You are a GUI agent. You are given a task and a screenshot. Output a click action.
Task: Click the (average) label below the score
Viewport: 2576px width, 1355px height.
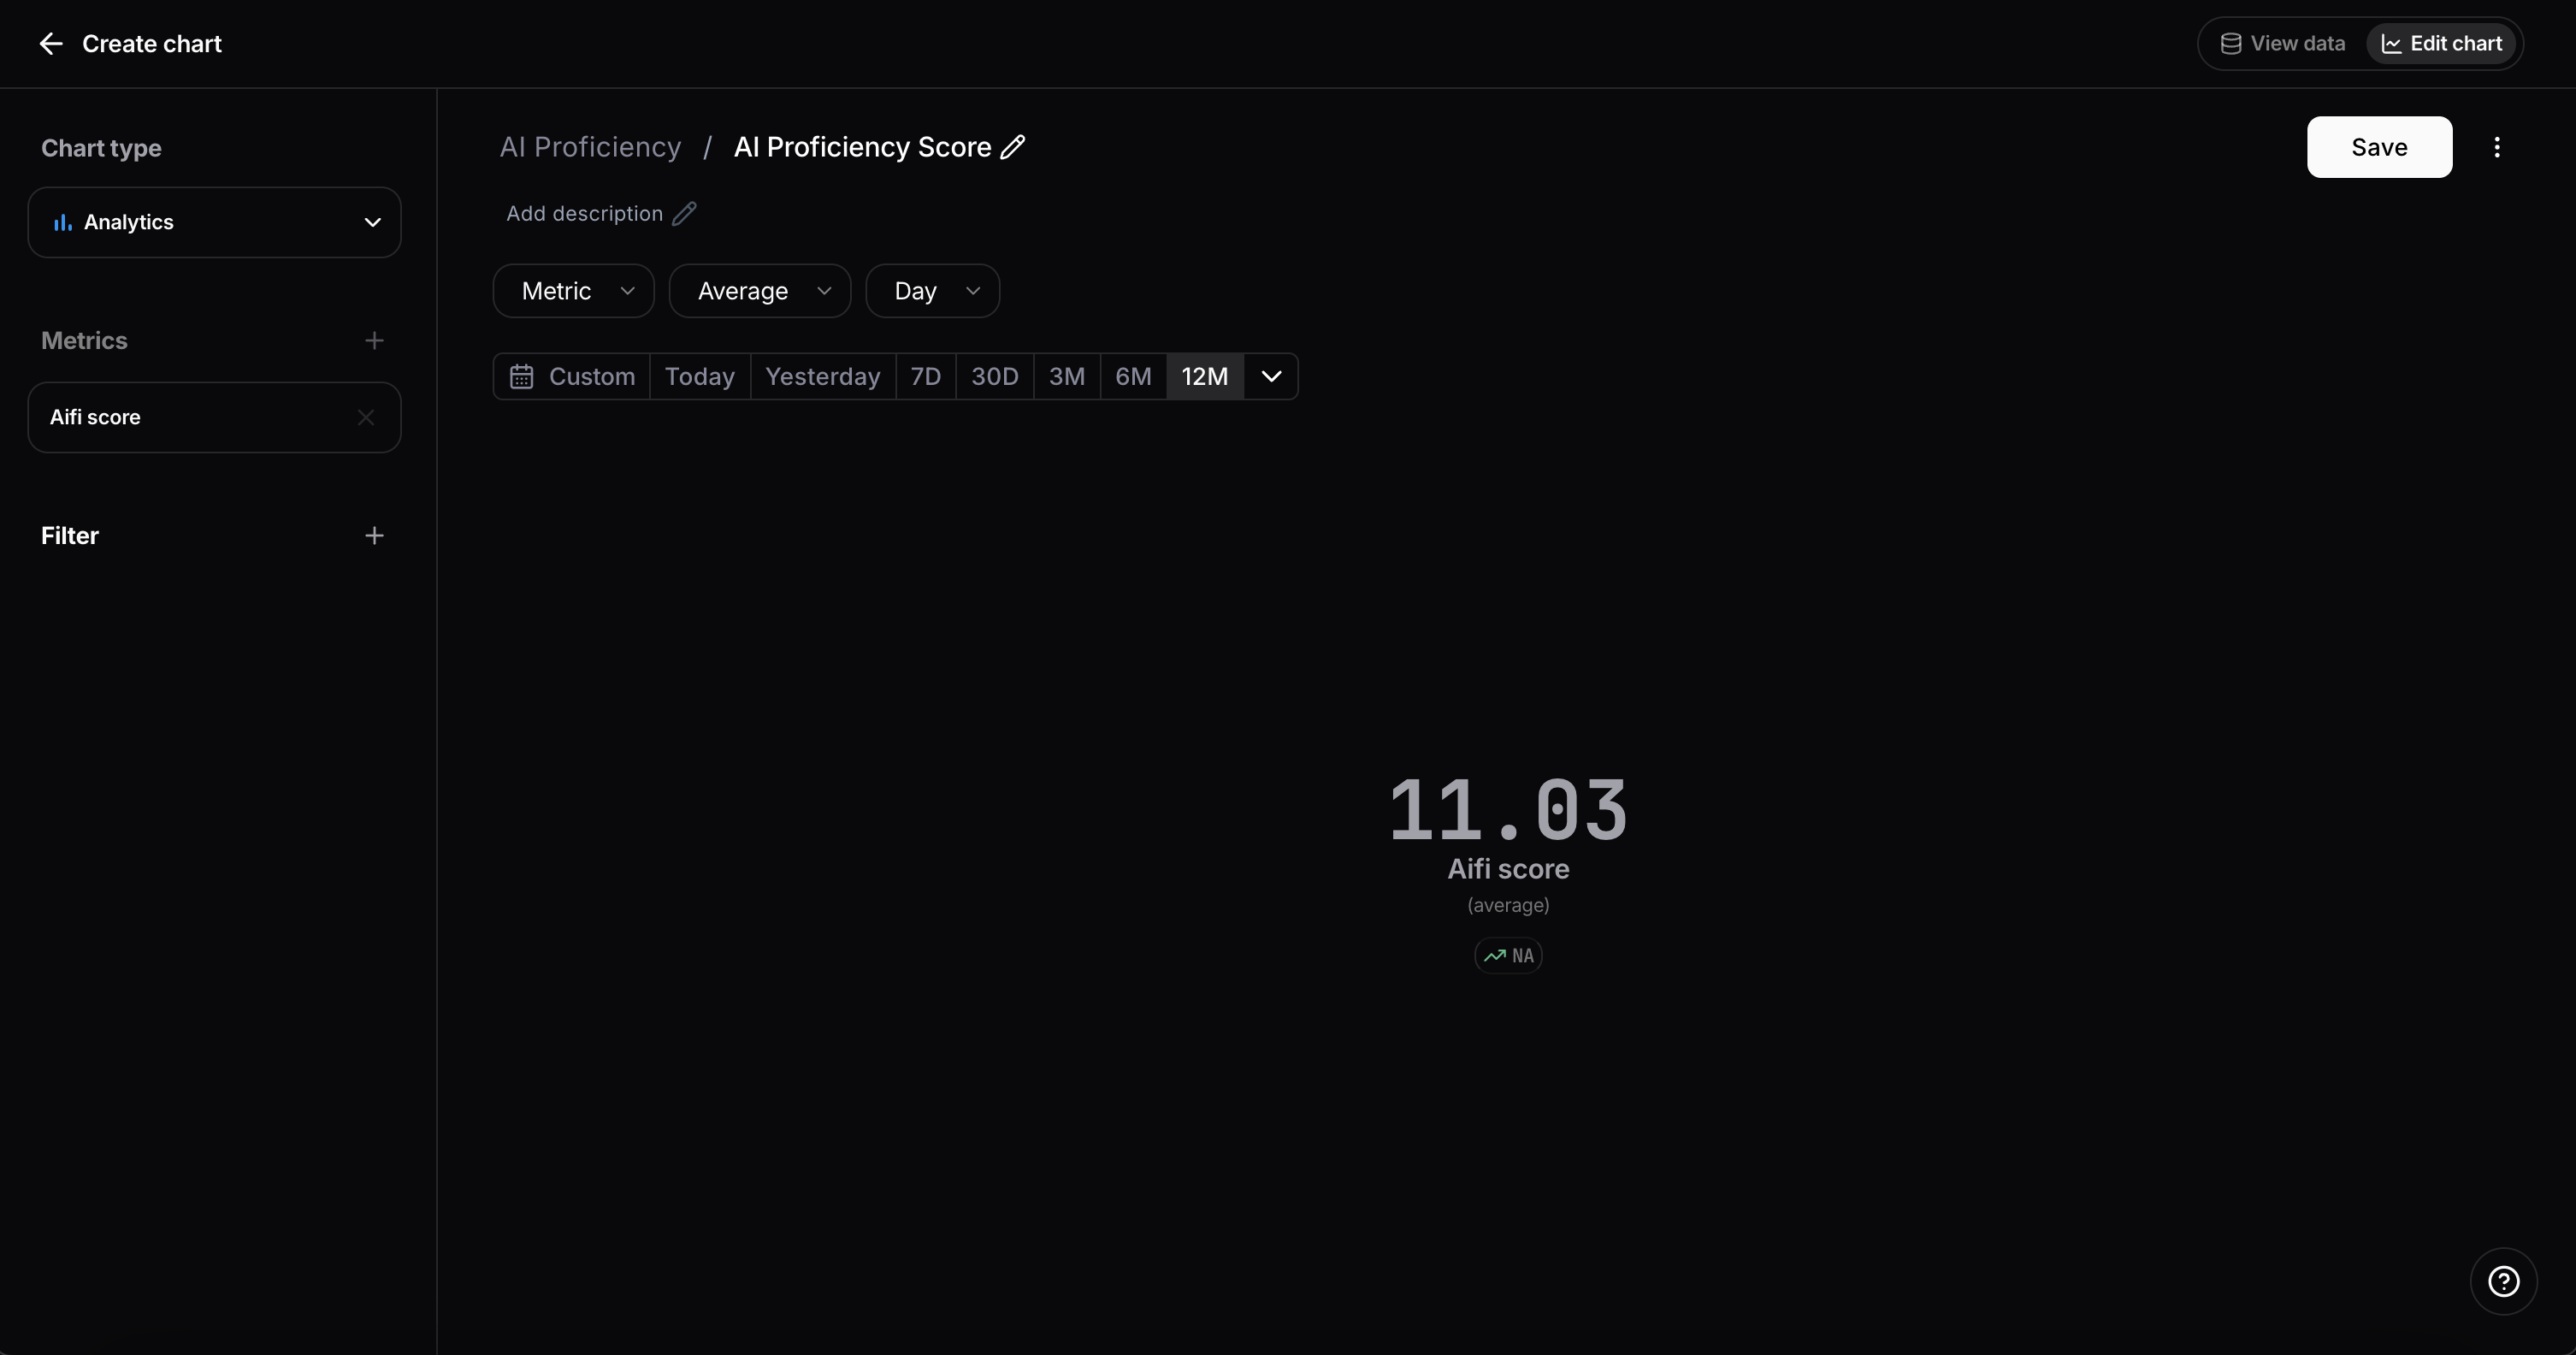[1508, 905]
